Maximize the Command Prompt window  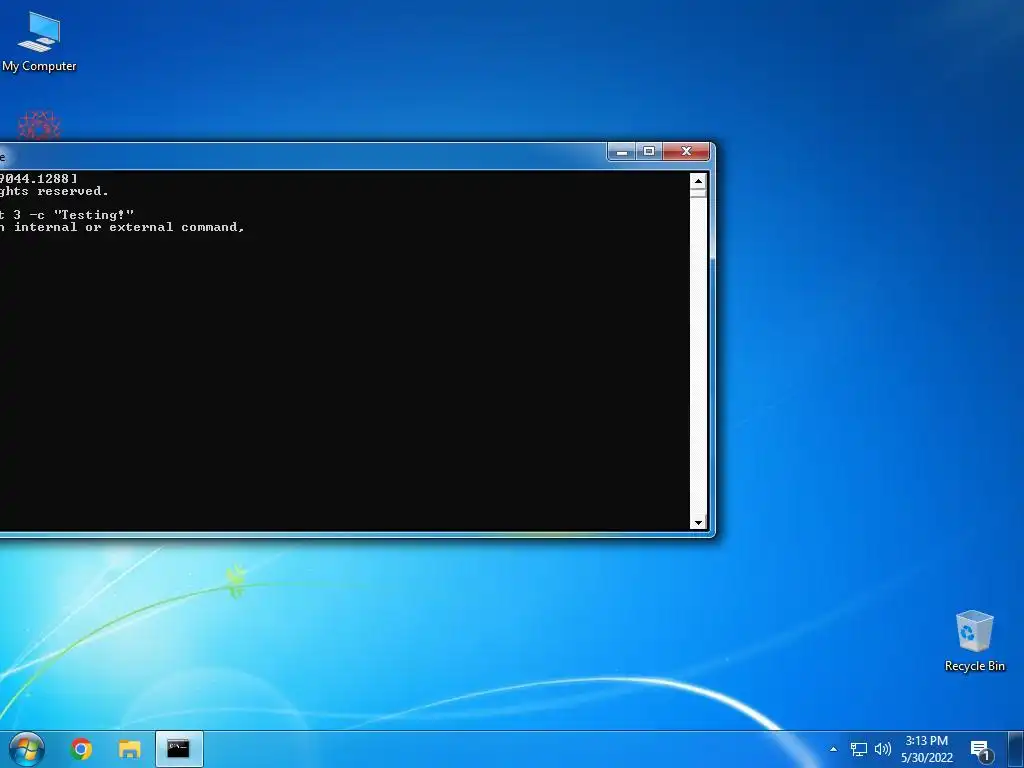649,152
